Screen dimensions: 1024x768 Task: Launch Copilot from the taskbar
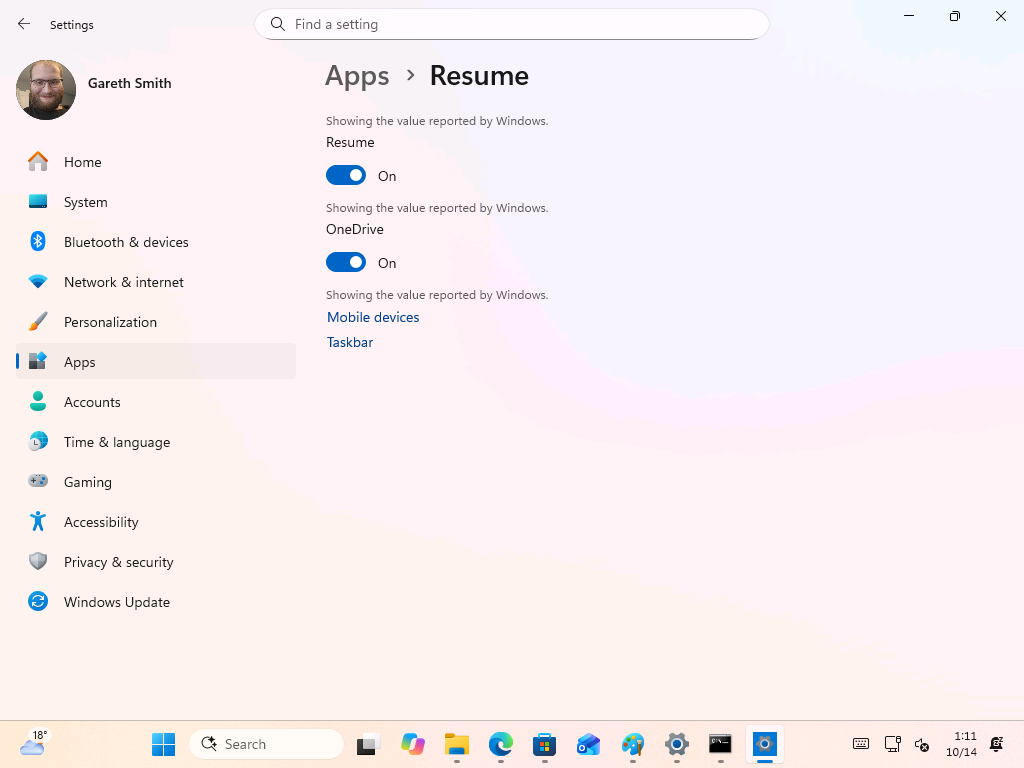(x=413, y=744)
